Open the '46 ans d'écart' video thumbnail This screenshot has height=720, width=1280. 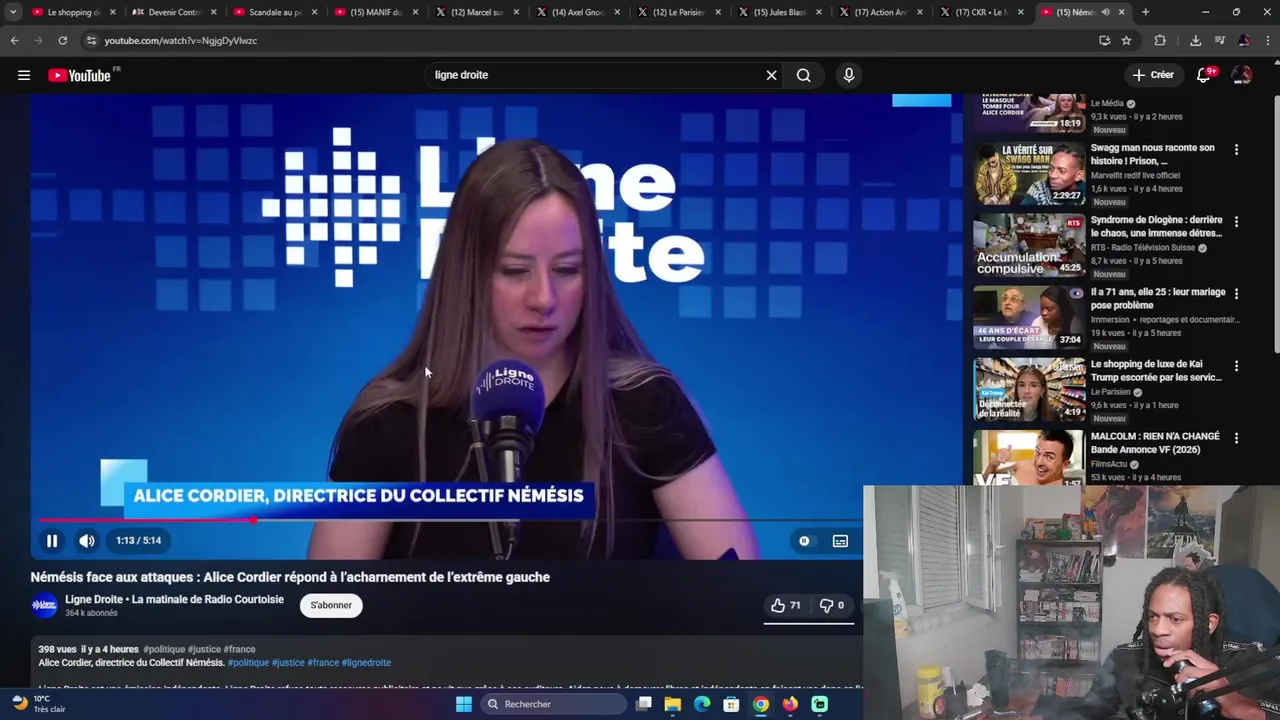point(1029,317)
